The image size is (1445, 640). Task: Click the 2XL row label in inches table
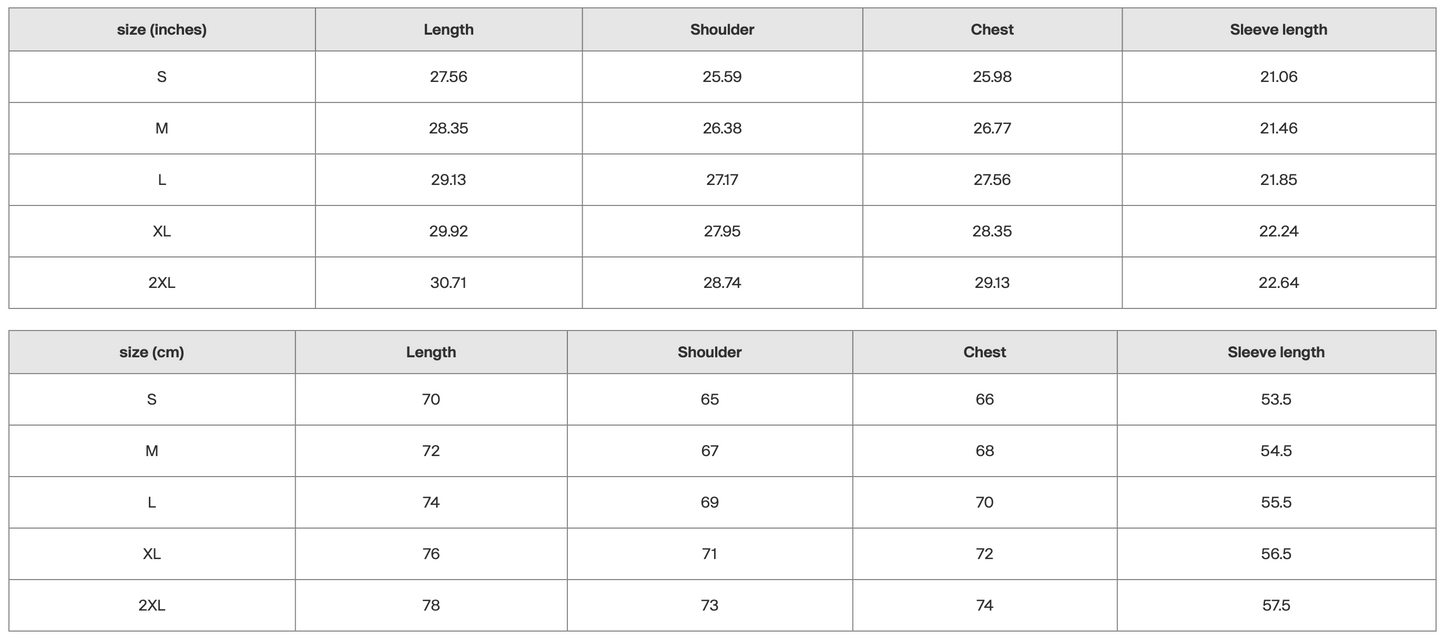click(162, 283)
